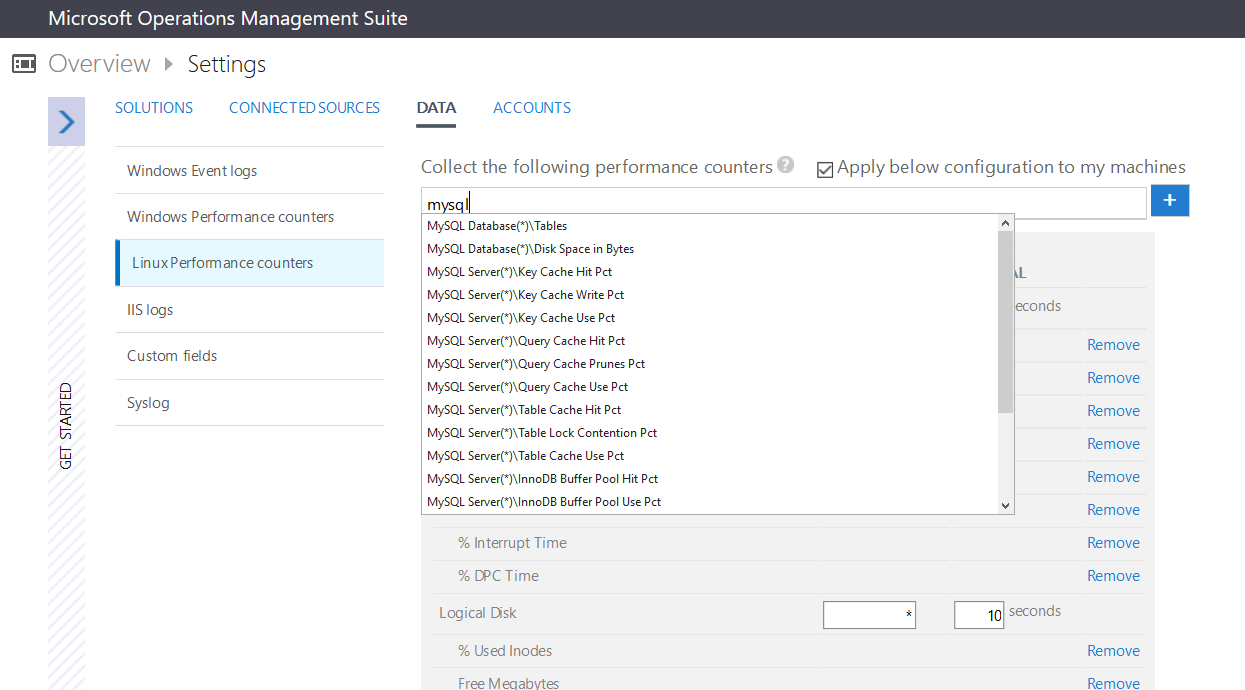Go back to Overview breadcrumb

click(x=99, y=64)
